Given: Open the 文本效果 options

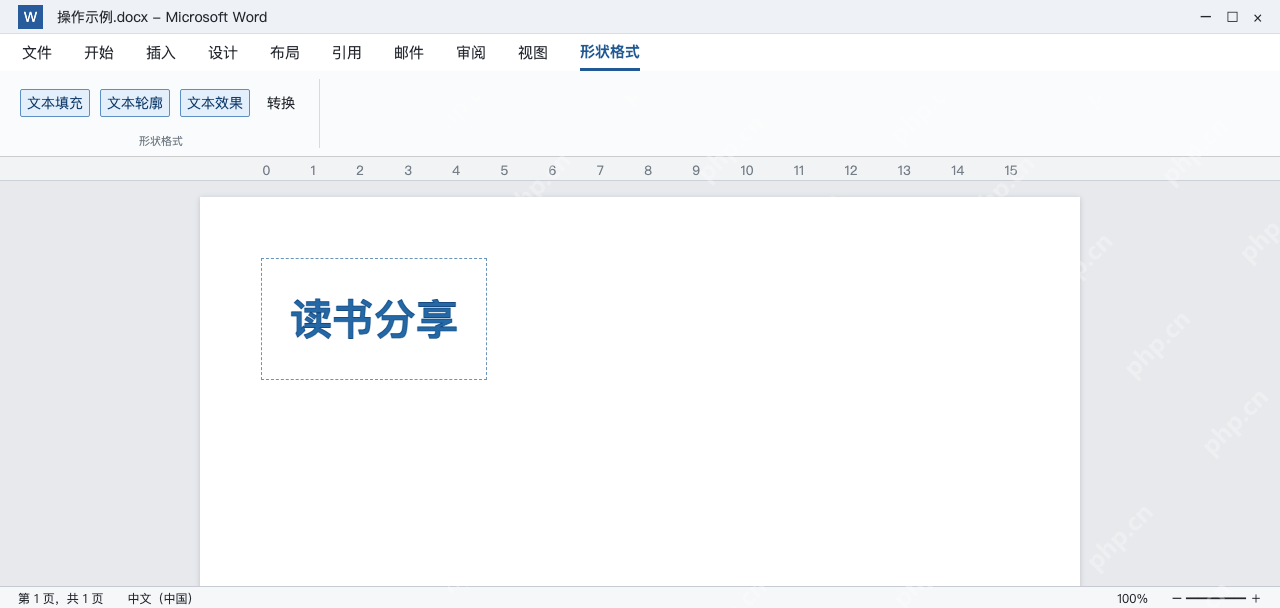Looking at the screenshot, I should (215, 103).
